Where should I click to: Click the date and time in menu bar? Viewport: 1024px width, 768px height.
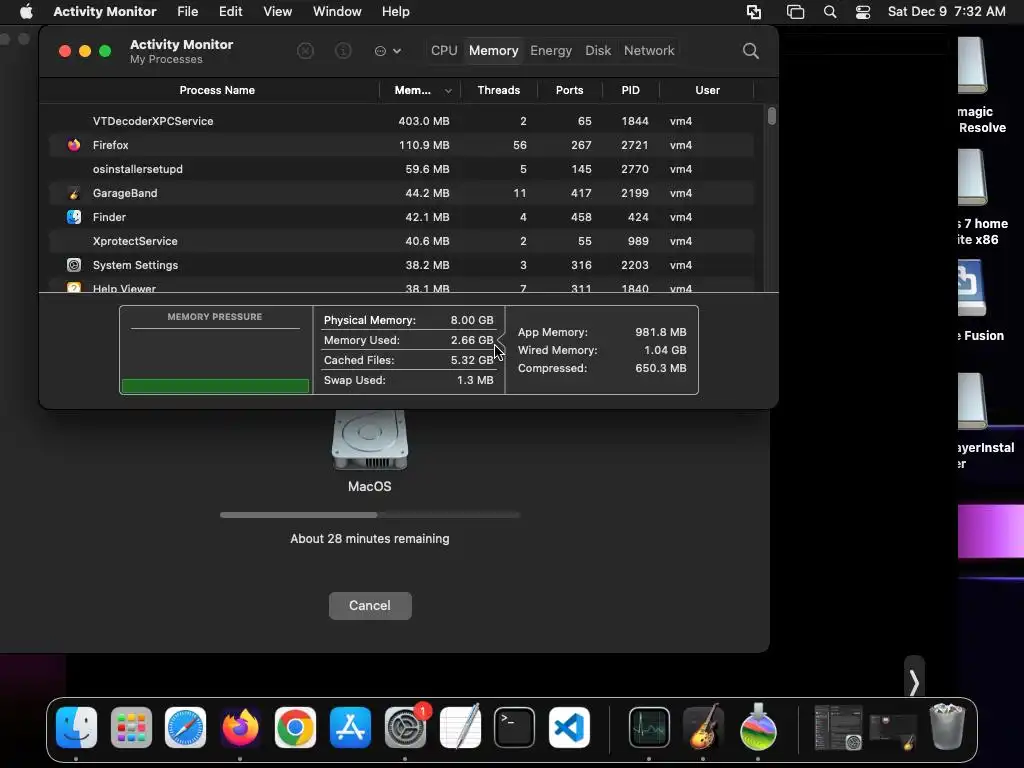point(946,12)
